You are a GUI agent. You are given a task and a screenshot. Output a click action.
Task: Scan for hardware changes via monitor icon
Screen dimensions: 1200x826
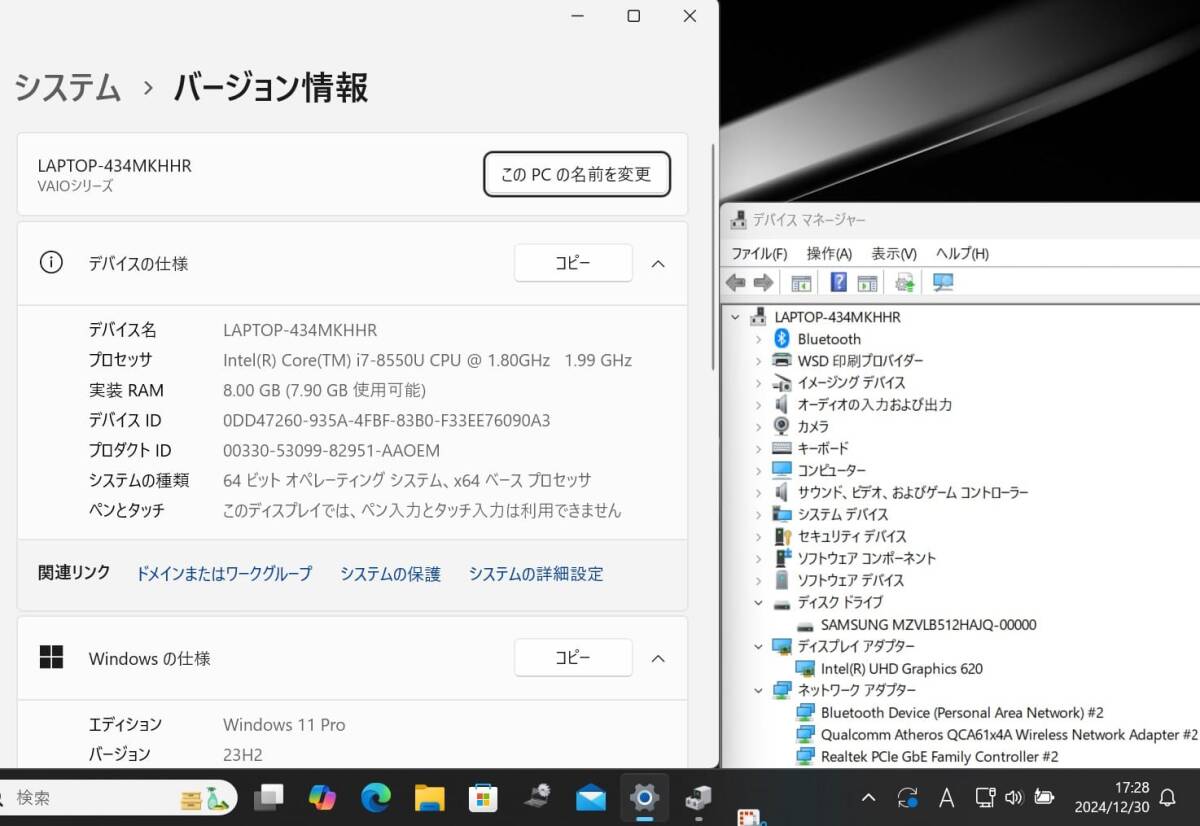coord(943,283)
